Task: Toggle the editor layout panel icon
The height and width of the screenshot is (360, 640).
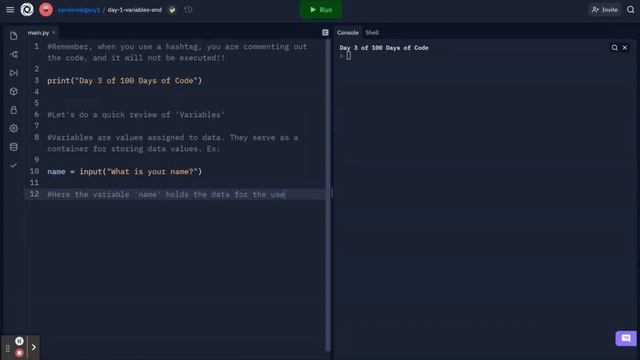Action: [325, 33]
